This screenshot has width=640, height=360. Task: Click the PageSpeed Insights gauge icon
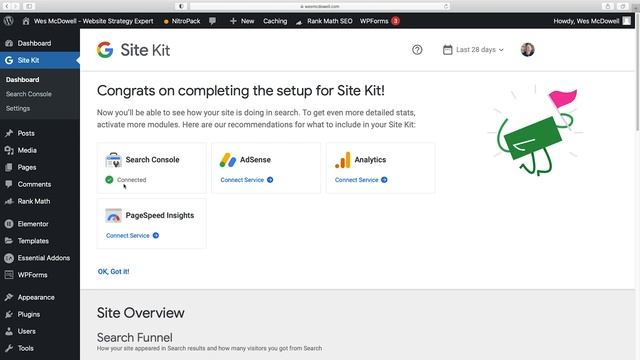113,216
